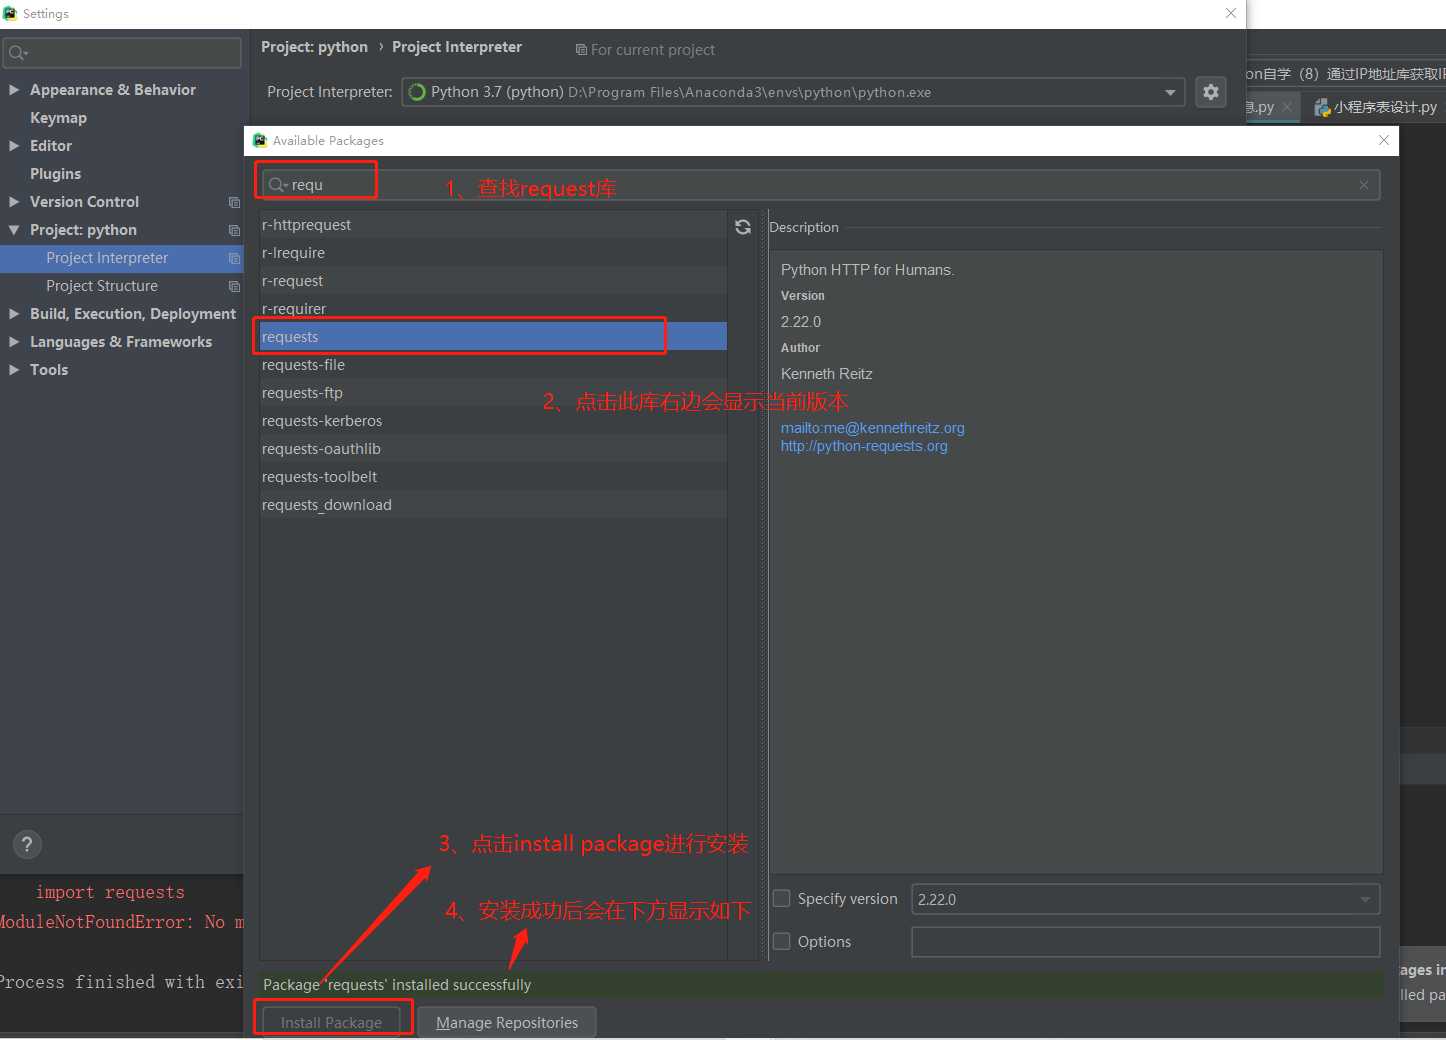Enable the Options checkbox
The width and height of the screenshot is (1446, 1040).
[x=782, y=941]
